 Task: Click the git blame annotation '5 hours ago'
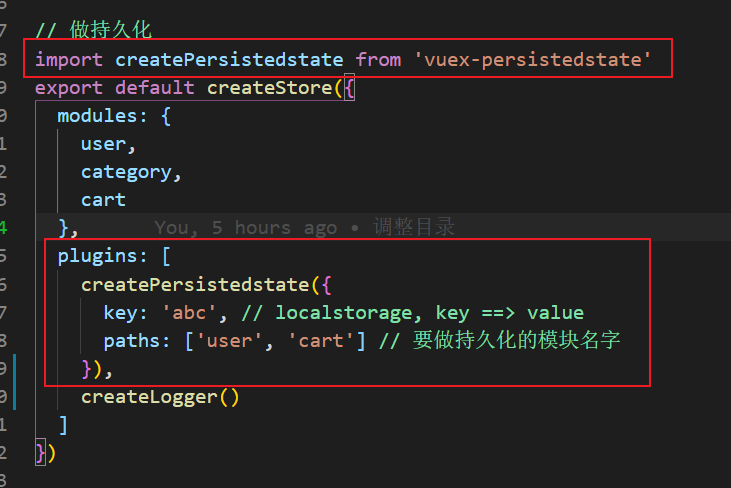284,228
